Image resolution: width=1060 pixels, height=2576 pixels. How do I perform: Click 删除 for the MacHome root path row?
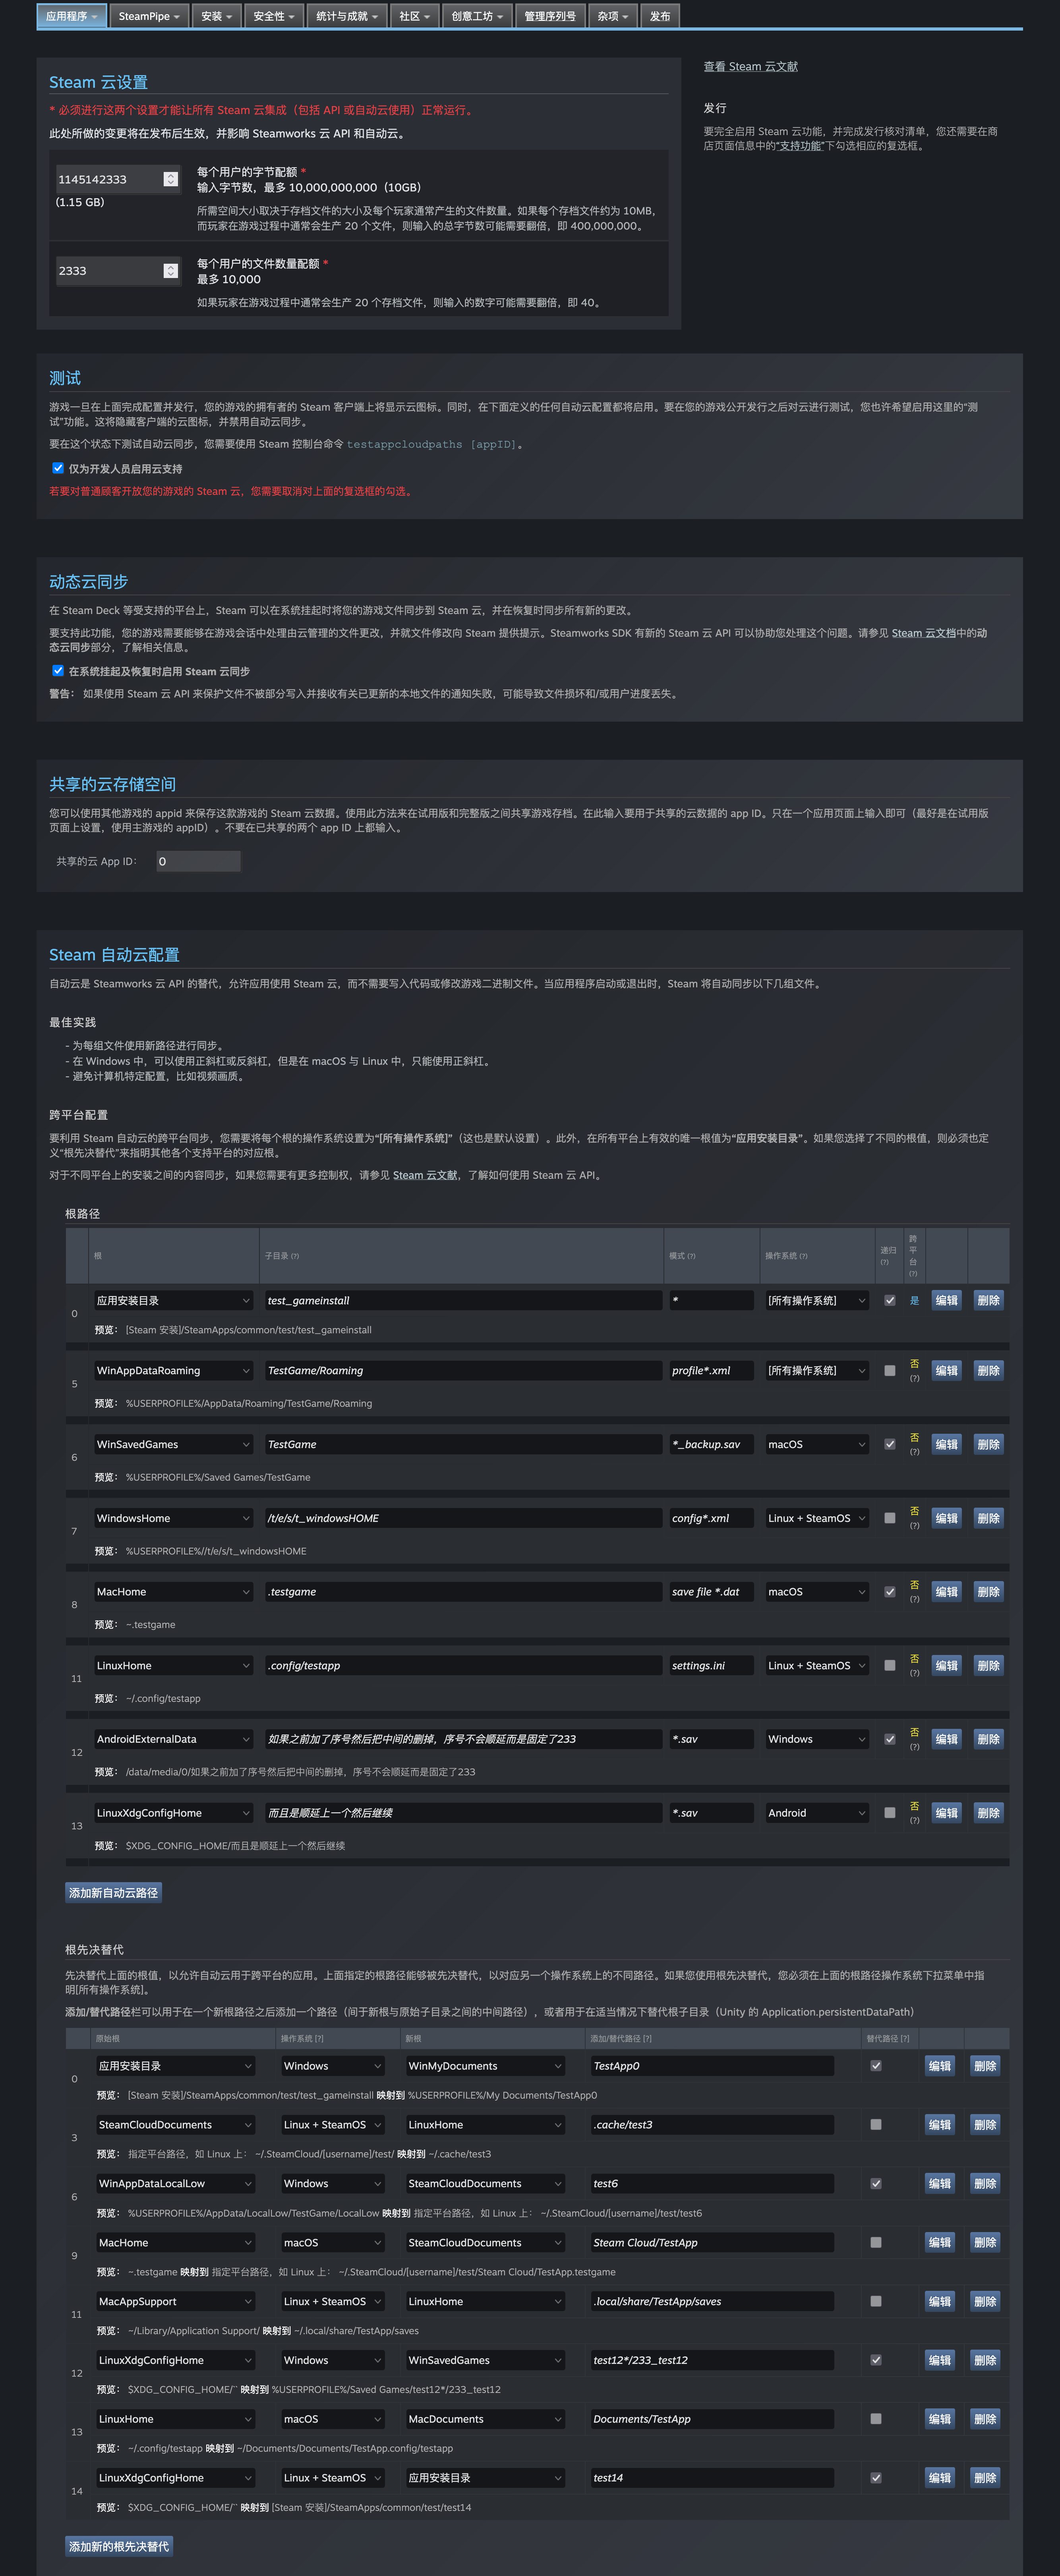[988, 1592]
